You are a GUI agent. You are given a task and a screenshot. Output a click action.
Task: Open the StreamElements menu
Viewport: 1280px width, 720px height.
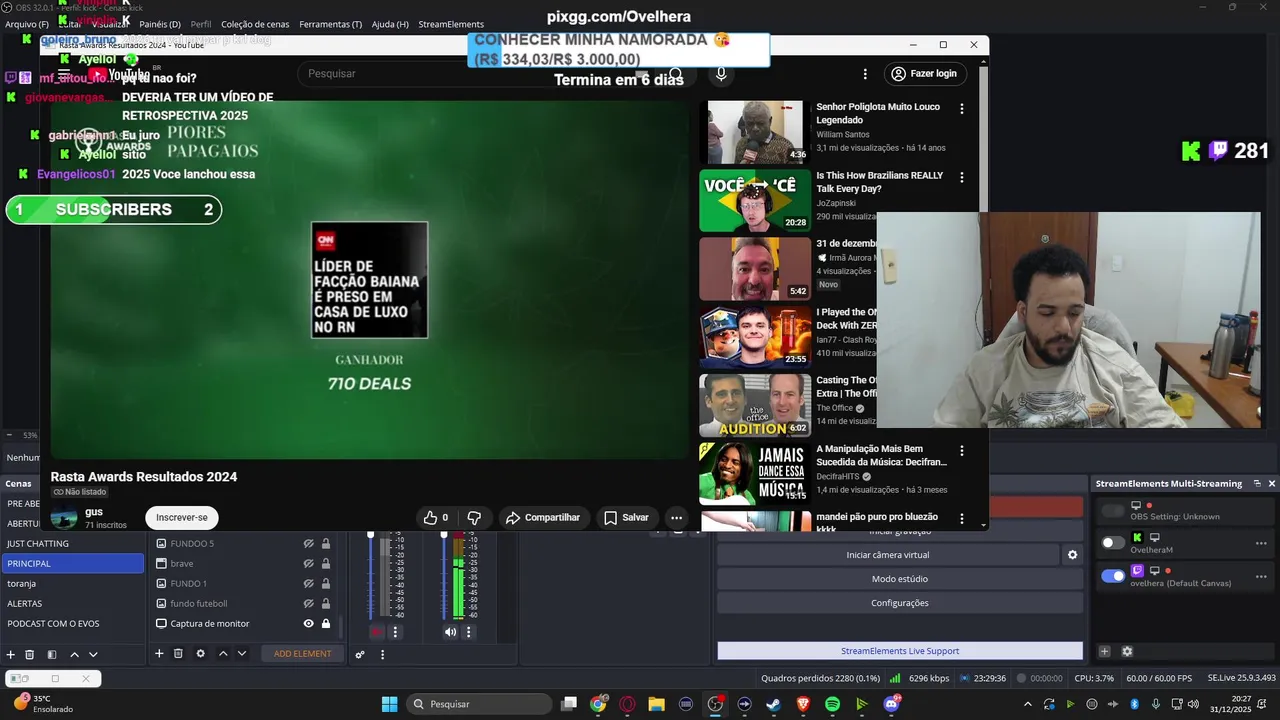[451, 24]
